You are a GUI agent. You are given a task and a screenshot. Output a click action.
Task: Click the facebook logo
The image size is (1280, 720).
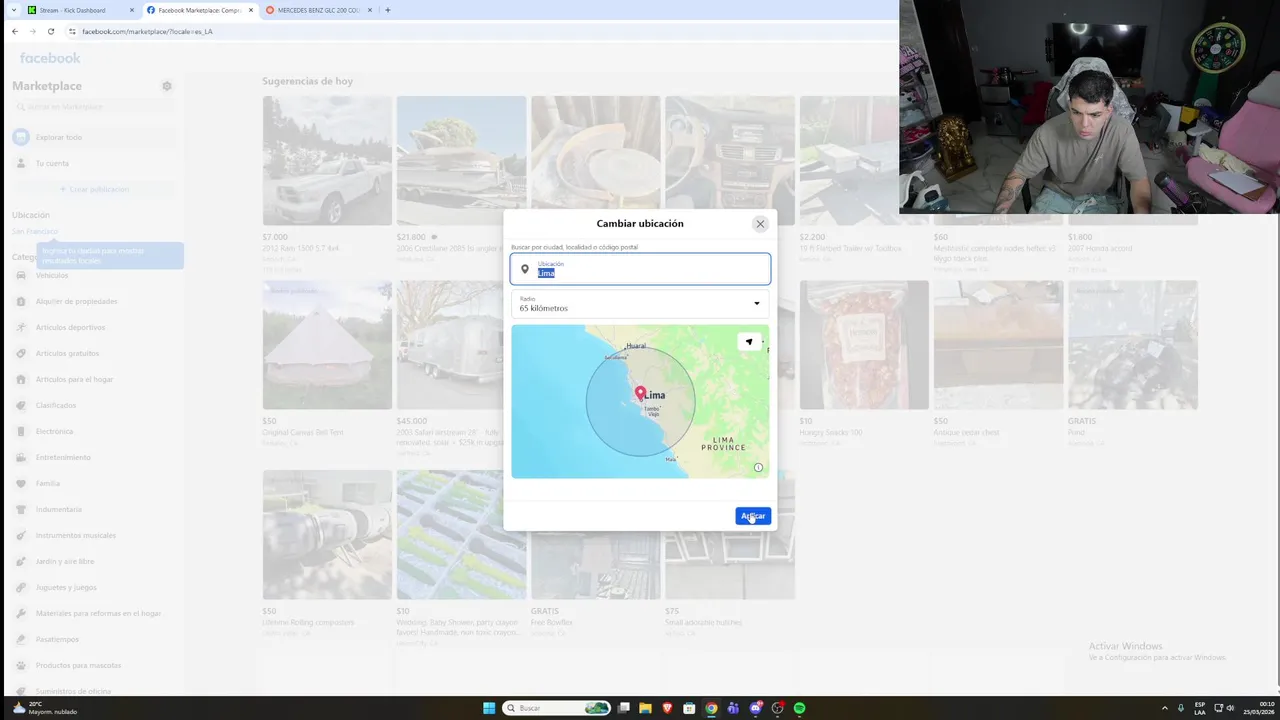pos(50,58)
